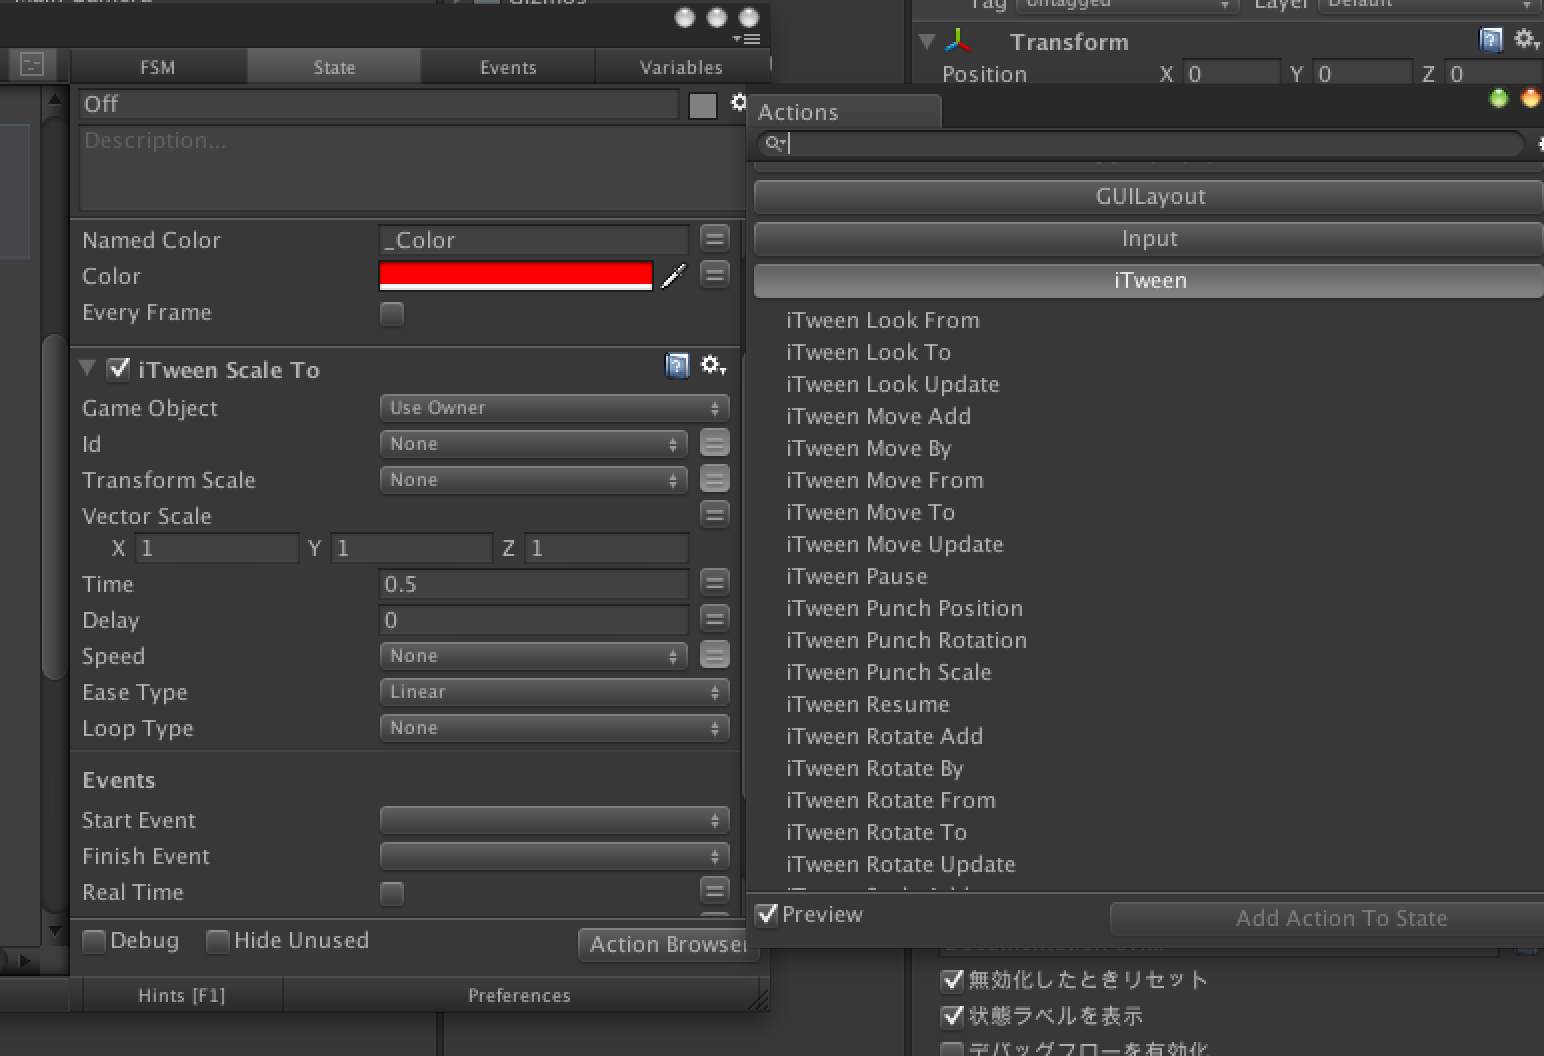Switch to the Variables tab

pyautogui.click(x=681, y=67)
